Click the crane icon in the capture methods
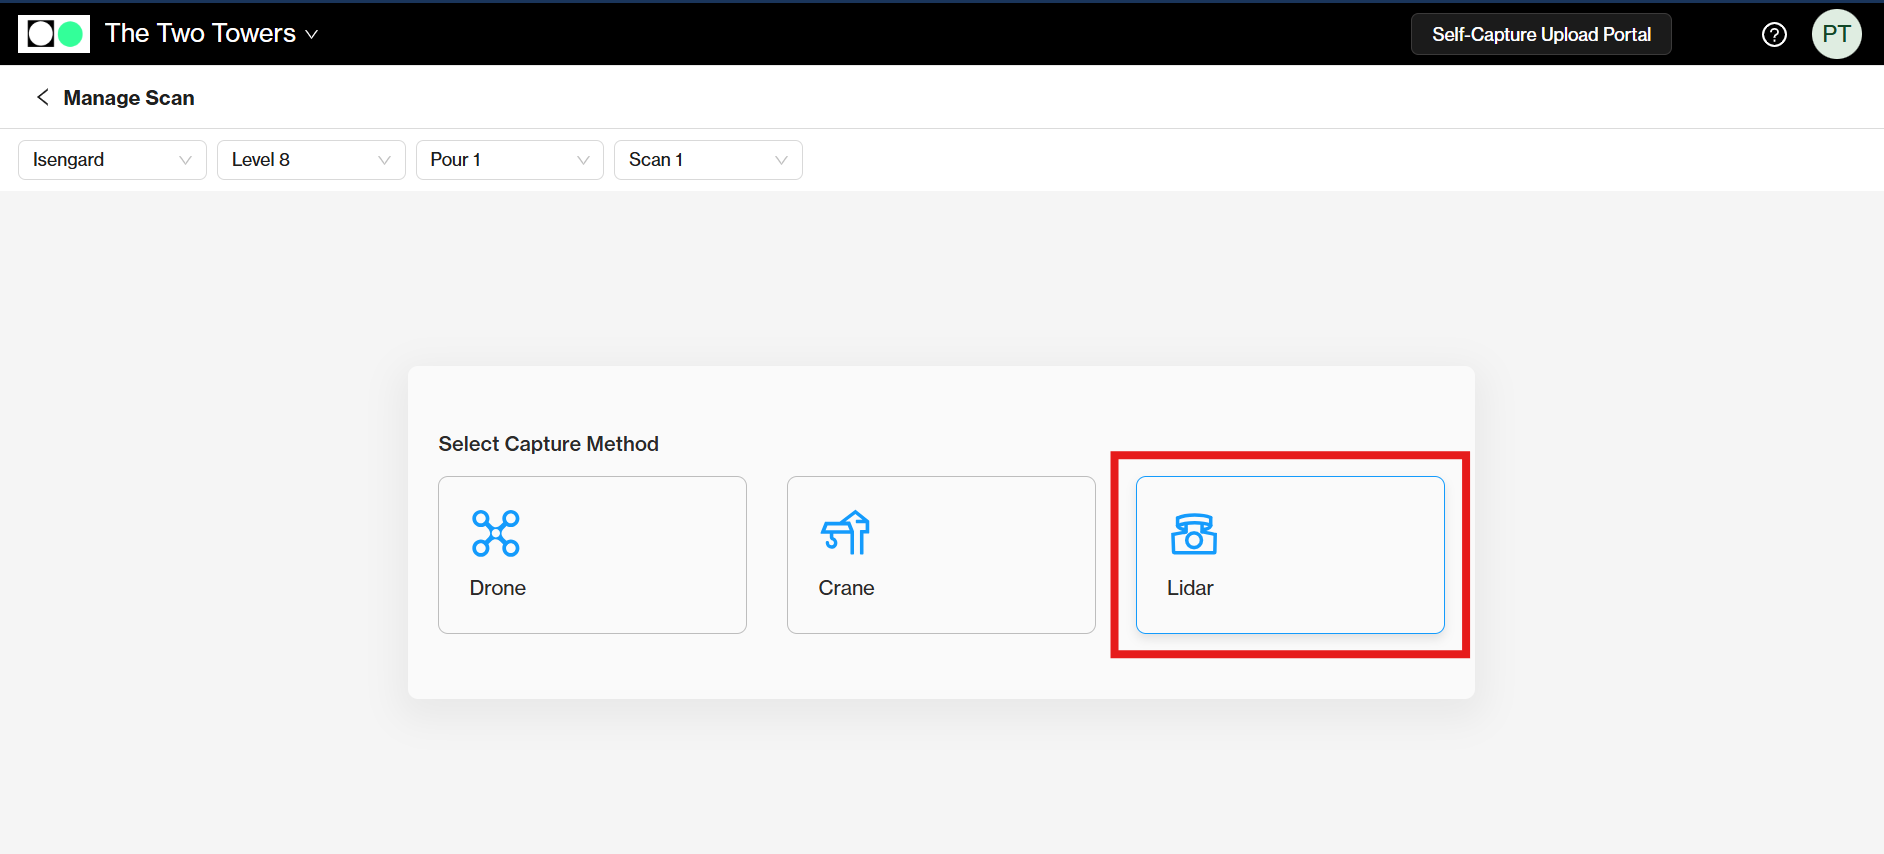The image size is (1884, 854). (x=845, y=533)
